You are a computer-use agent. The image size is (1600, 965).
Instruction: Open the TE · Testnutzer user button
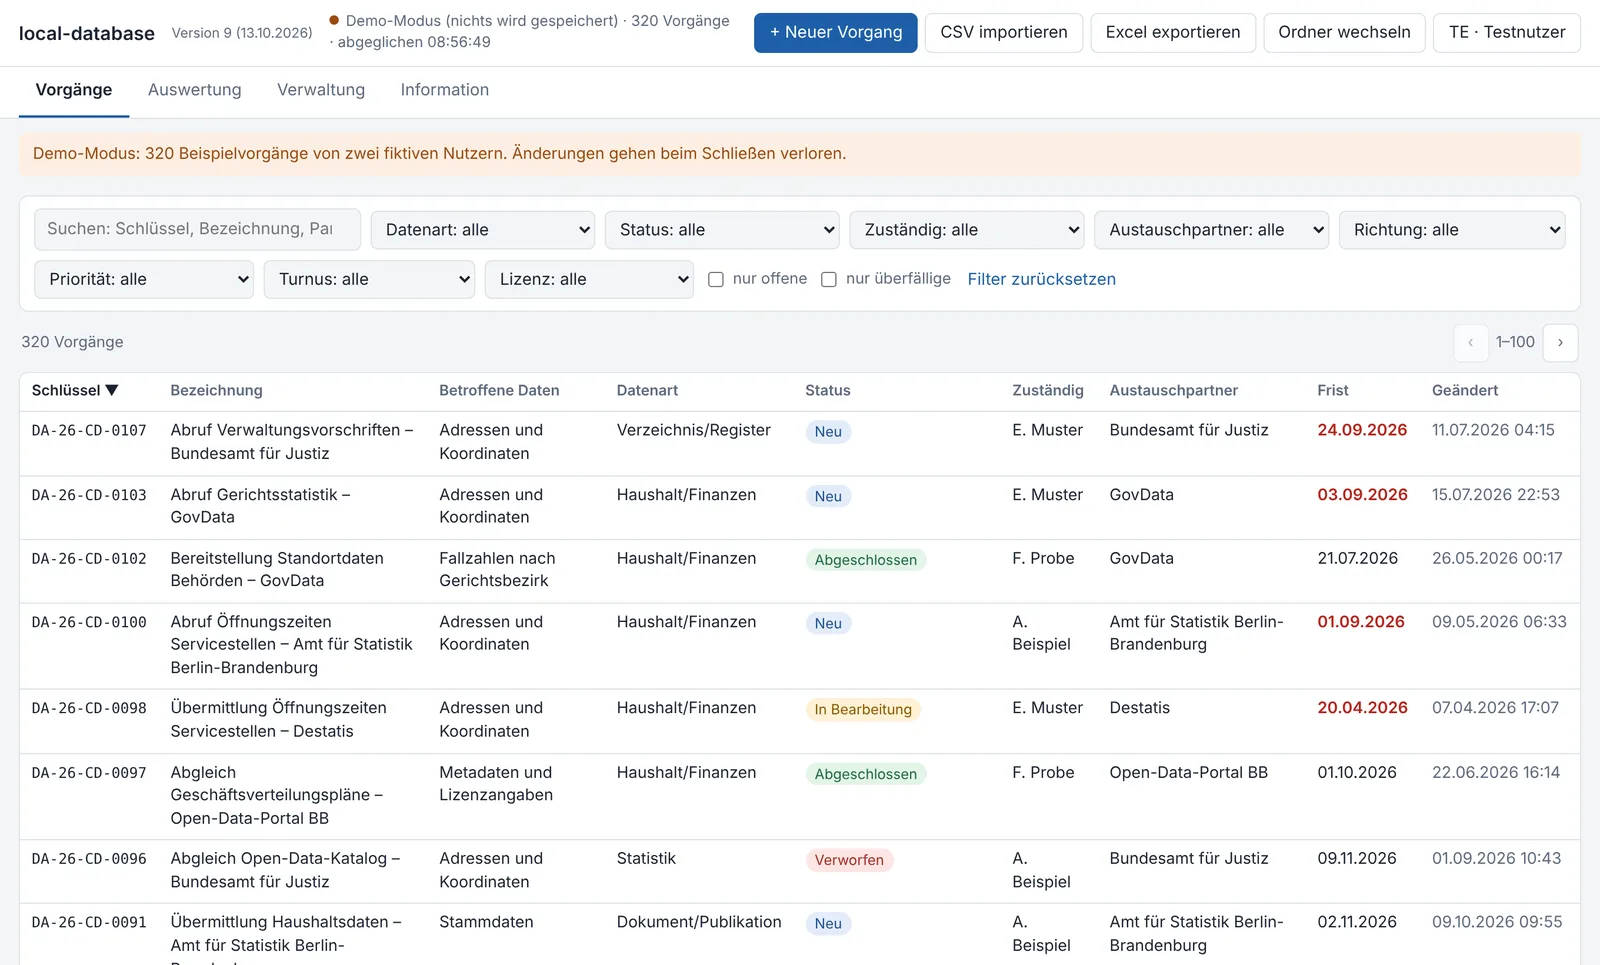(x=1507, y=33)
